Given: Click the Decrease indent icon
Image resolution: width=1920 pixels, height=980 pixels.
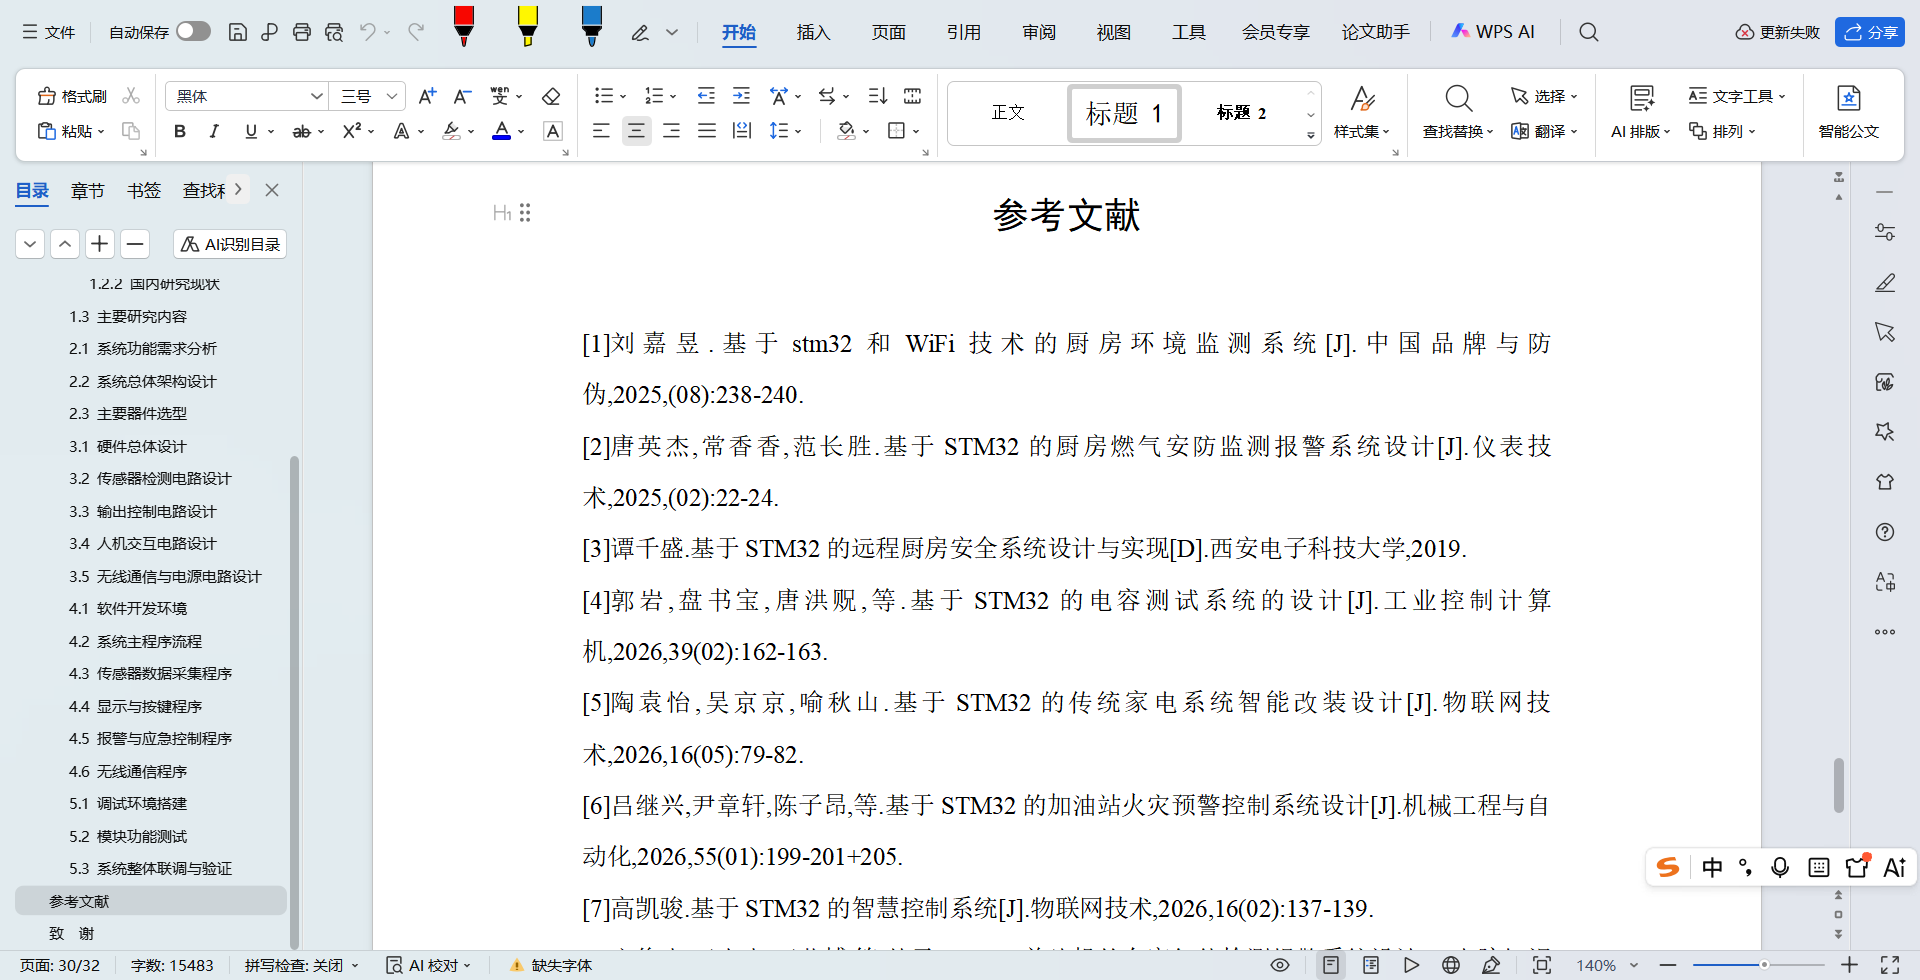Looking at the screenshot, I should 706,96.
